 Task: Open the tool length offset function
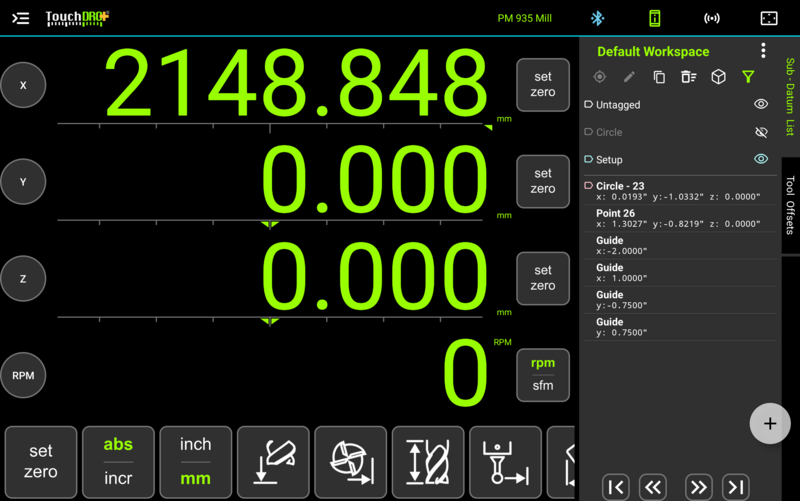click(x=429, y=462)
